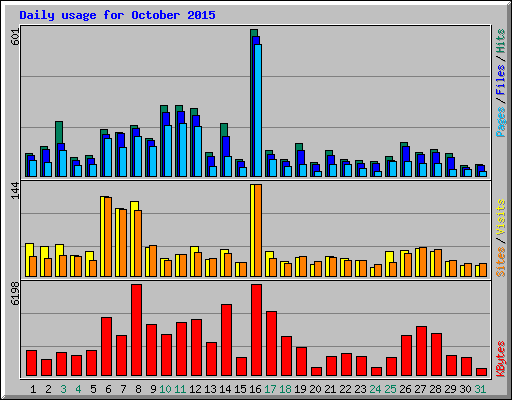The width and height of the screenshot is (512, 400).
Task: Click day 14 on the x-axis
Action: (225, 389)
